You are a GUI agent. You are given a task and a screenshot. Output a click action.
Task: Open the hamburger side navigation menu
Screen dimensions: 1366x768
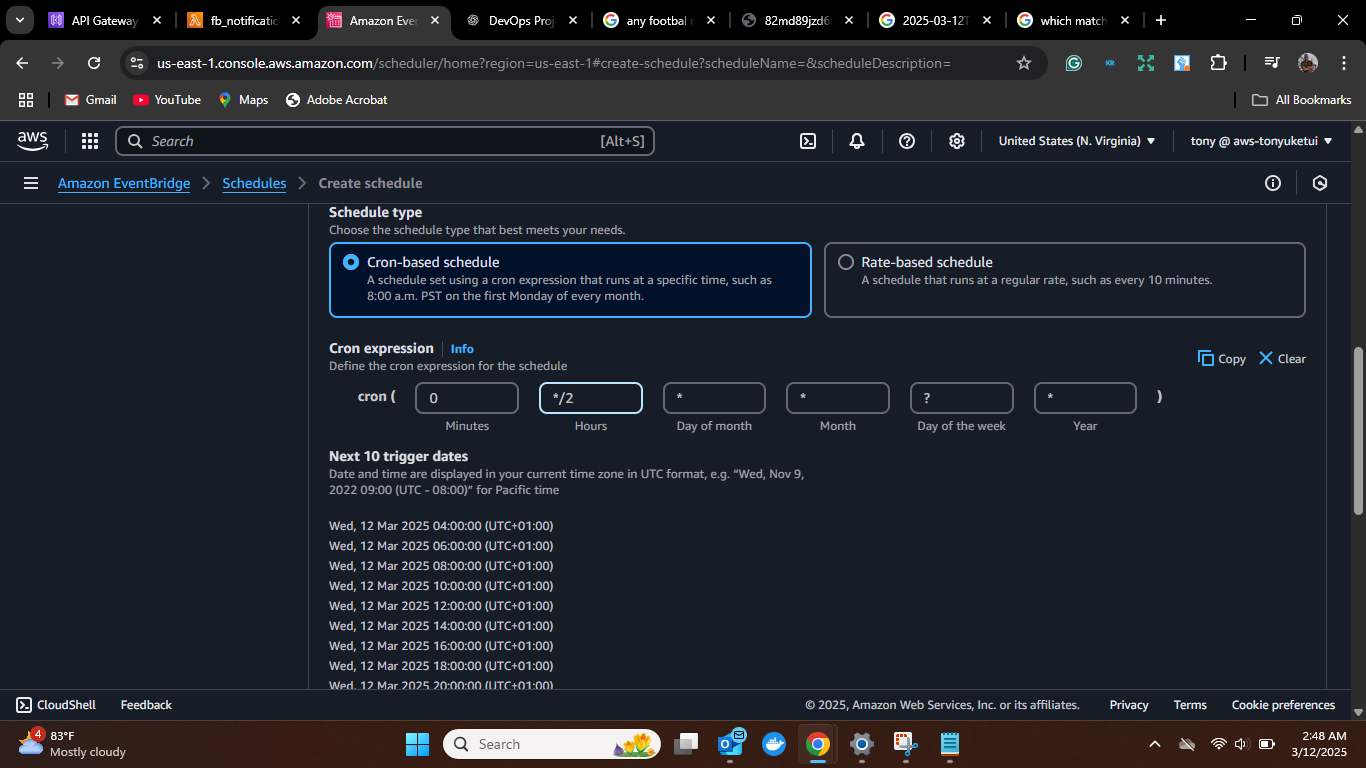coord(31,183)
